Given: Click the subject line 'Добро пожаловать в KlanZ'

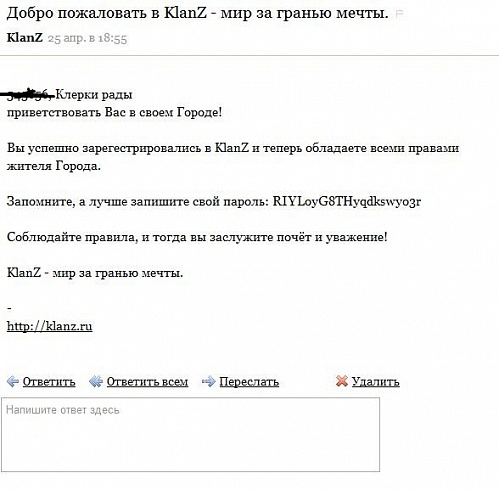Looking at the screenshot, I should [x=197, y=13].
